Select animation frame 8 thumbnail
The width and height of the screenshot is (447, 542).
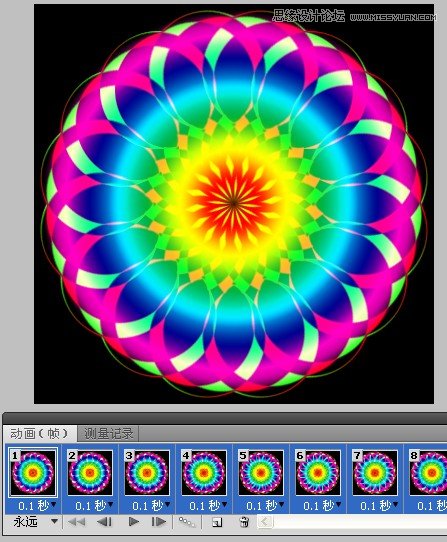click(428, 473)
